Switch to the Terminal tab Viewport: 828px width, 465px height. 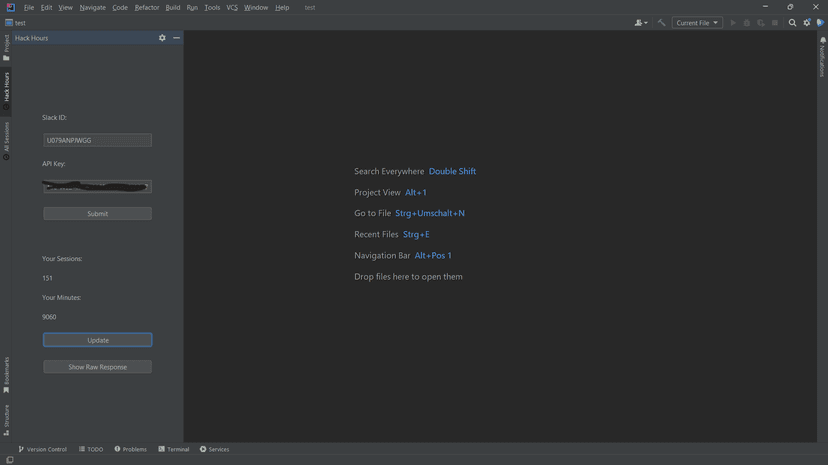click(x=174, y=449)
